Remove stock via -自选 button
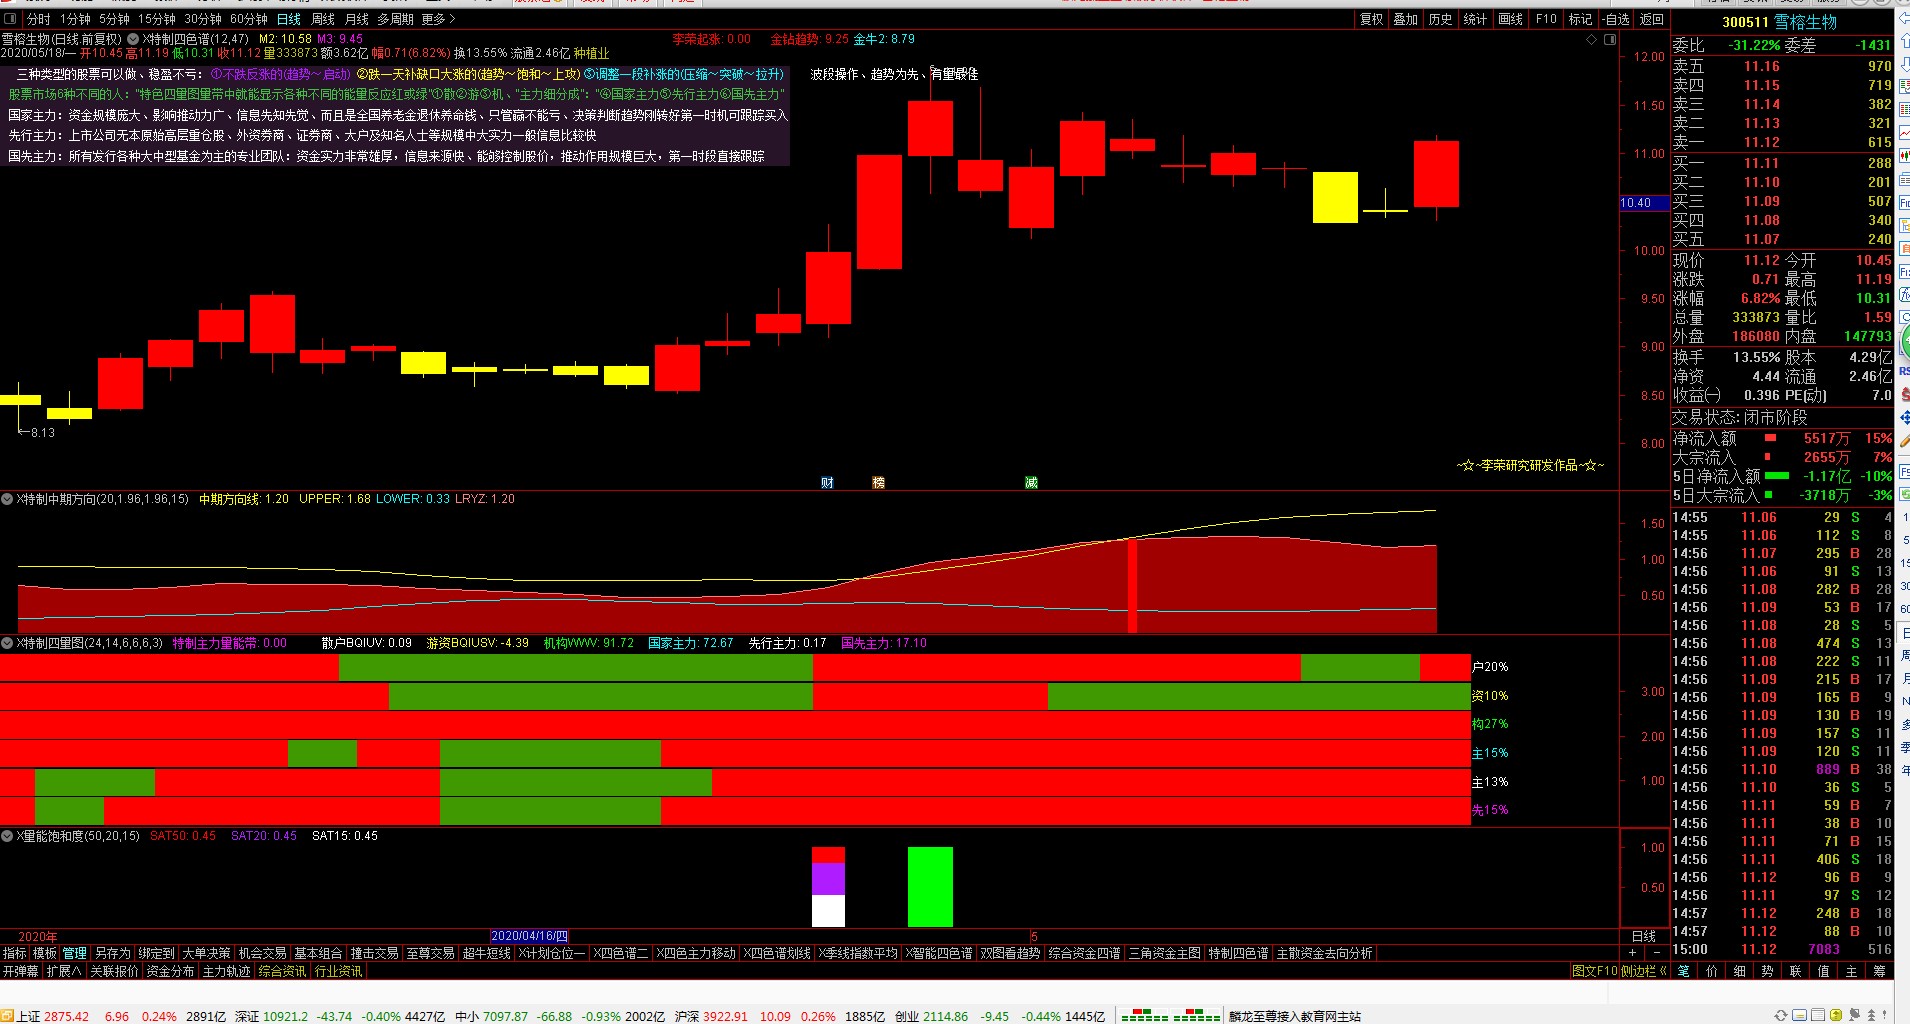 point(1616,19)
